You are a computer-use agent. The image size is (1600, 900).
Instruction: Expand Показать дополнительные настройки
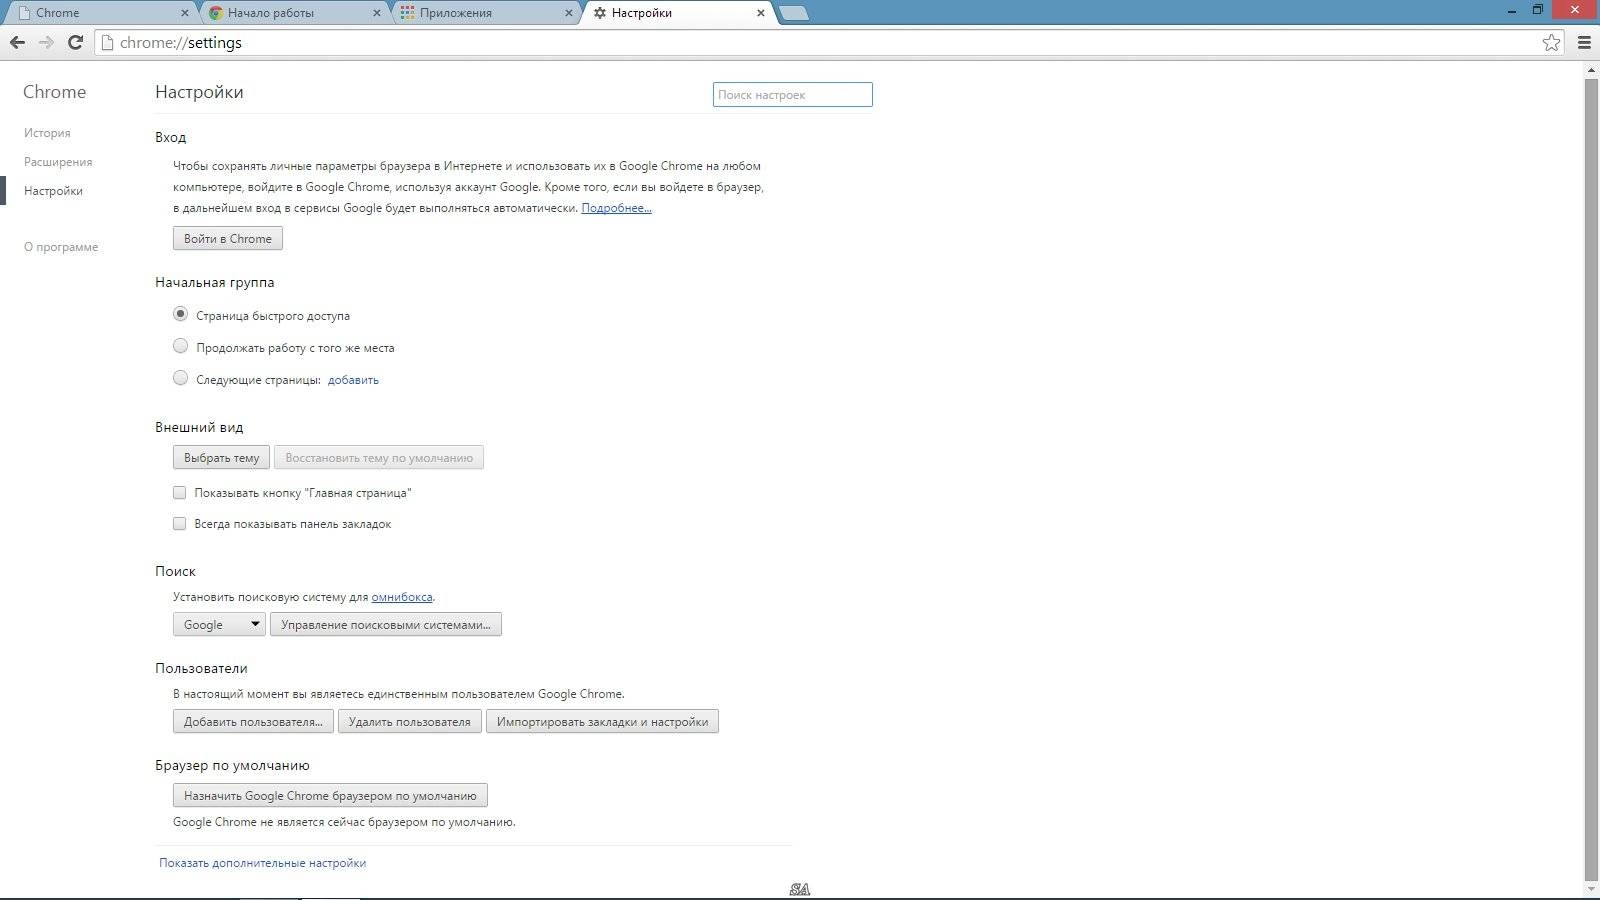[x=262, y=862]
